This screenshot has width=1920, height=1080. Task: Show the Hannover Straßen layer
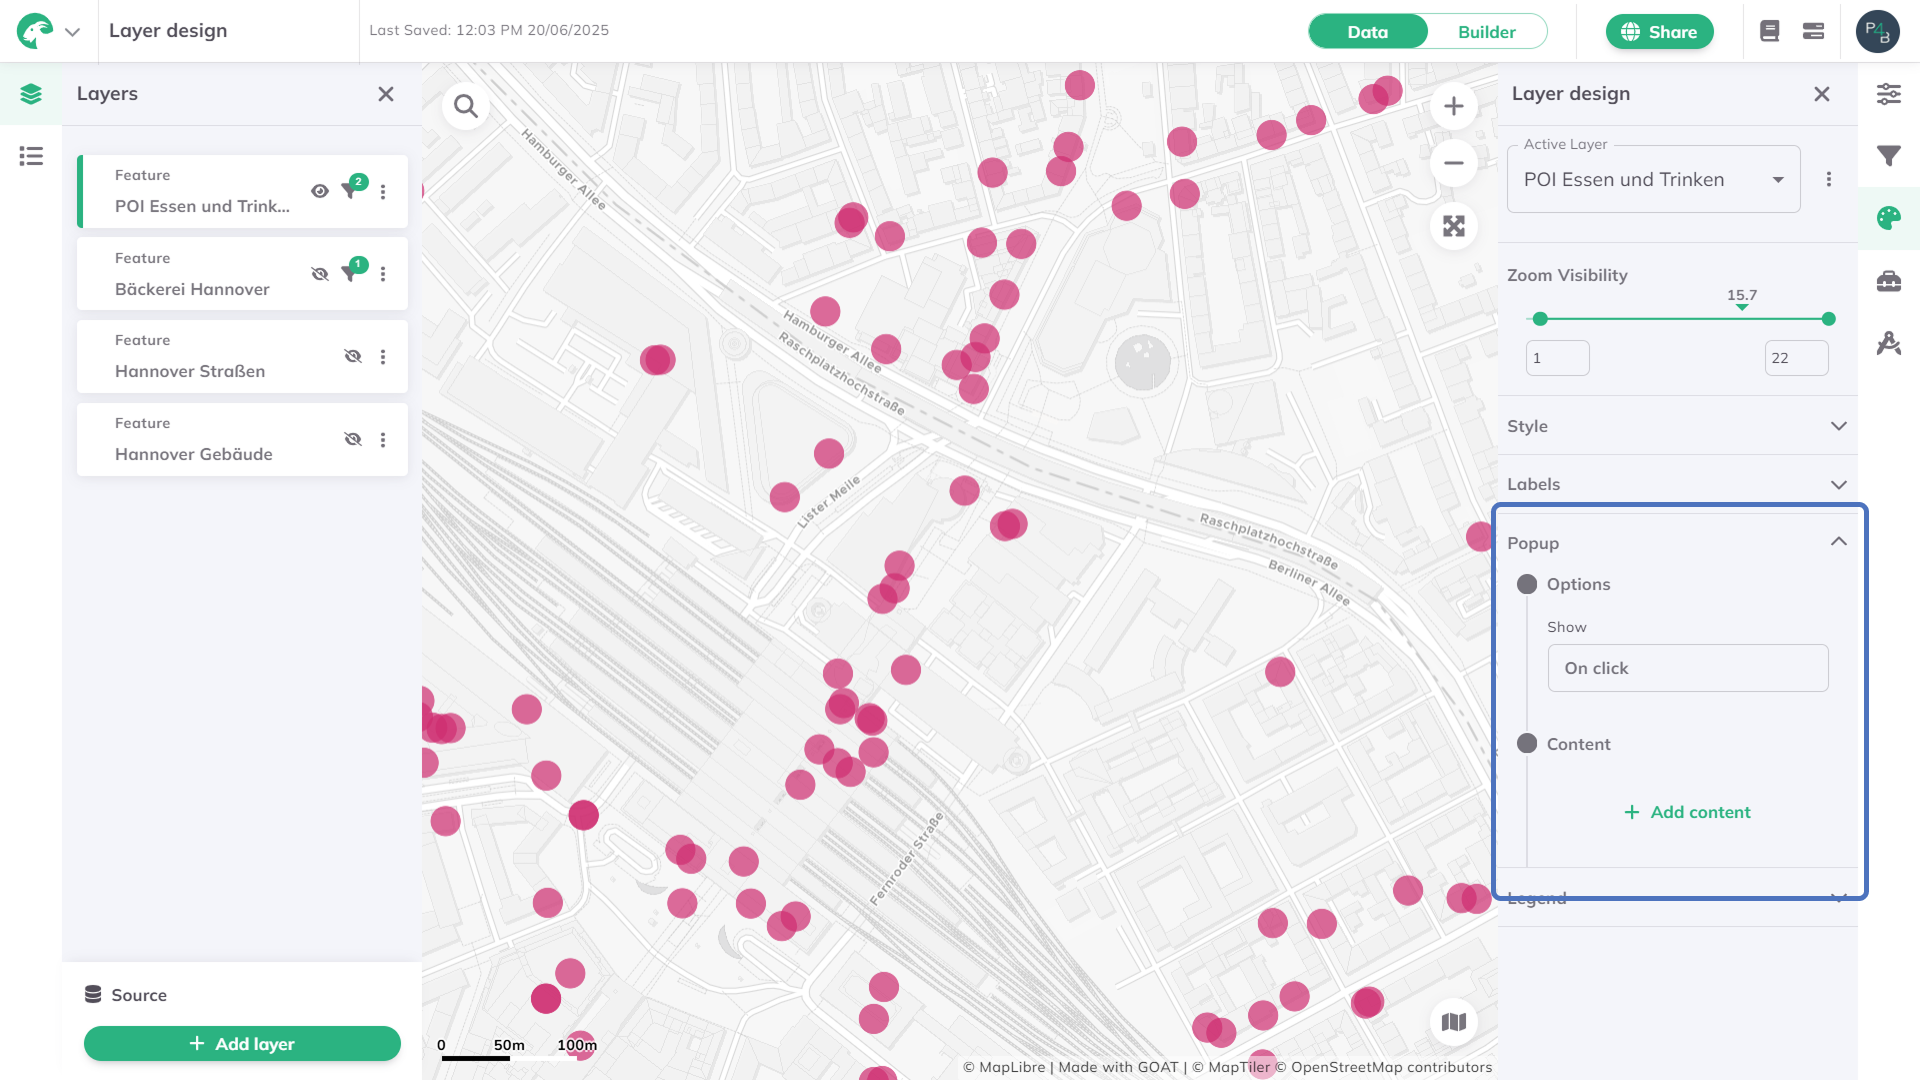coord(352,356)
